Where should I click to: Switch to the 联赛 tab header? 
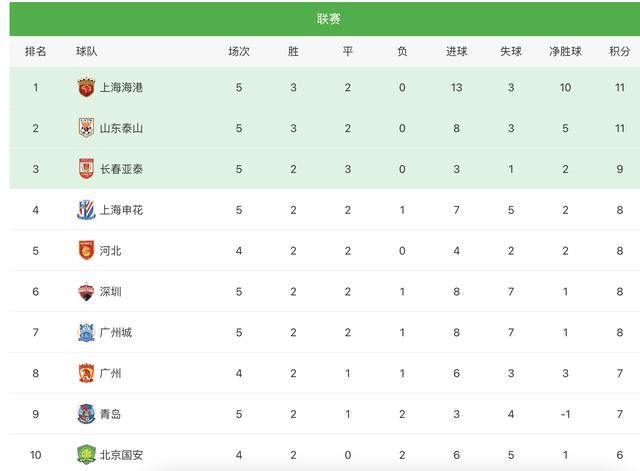click(328, 19)
